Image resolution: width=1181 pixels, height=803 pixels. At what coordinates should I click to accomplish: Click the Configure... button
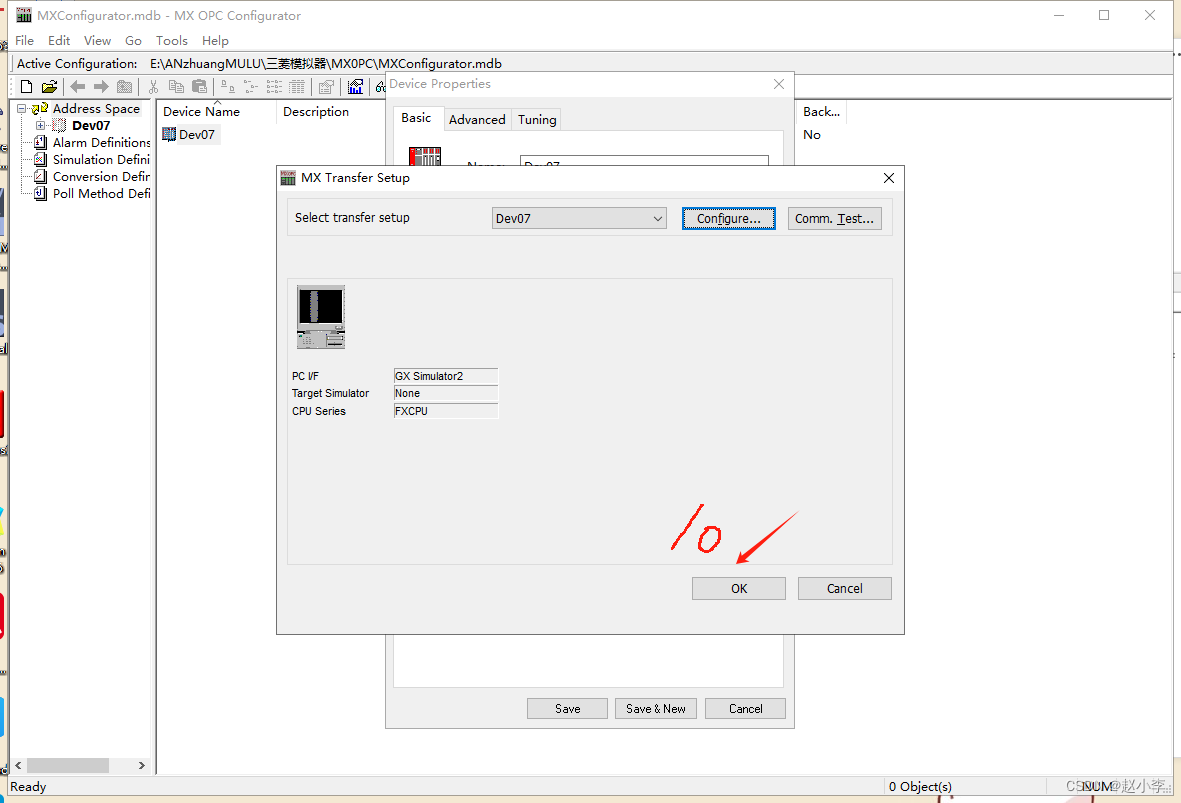(x=728, y=218)
